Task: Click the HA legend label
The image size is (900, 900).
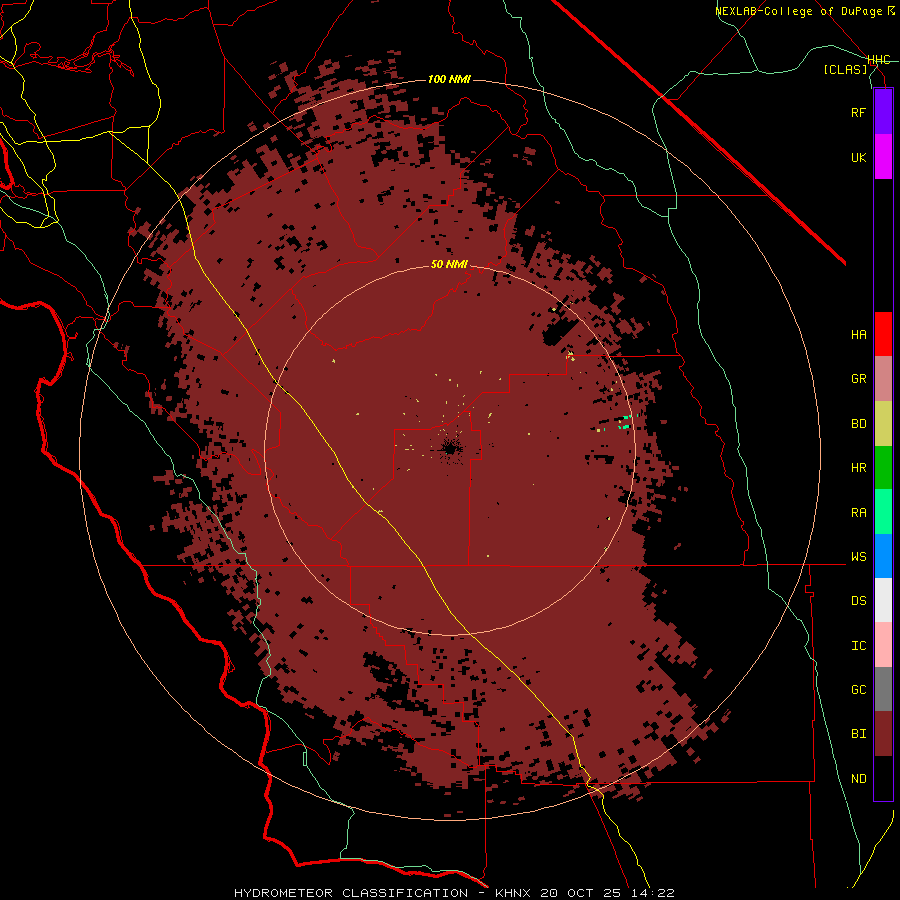Action: click(858, 335)
